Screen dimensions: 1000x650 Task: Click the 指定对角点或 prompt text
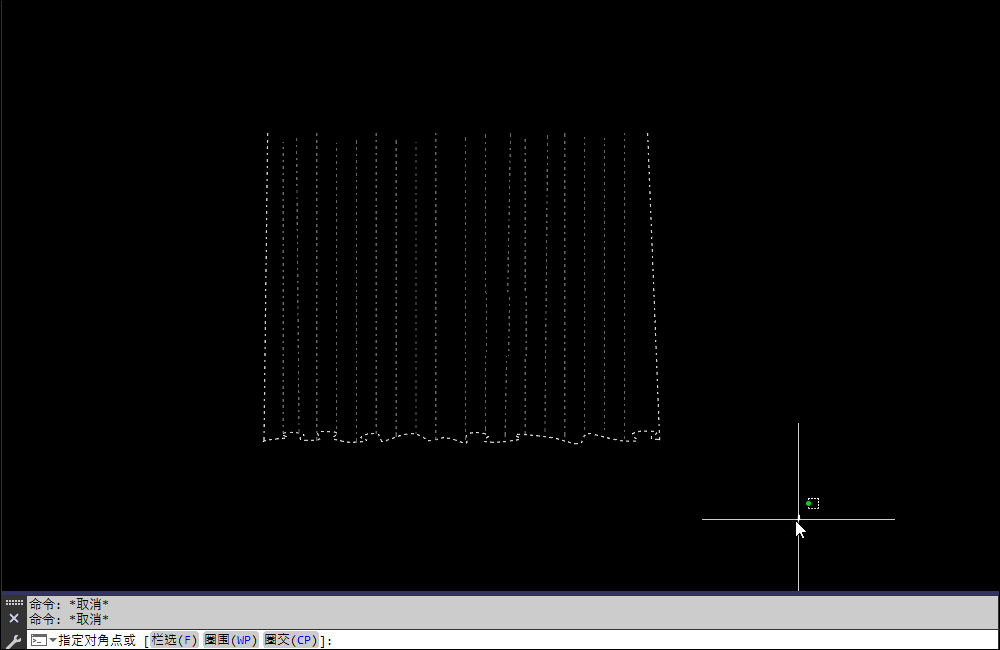tap(97, 640)
